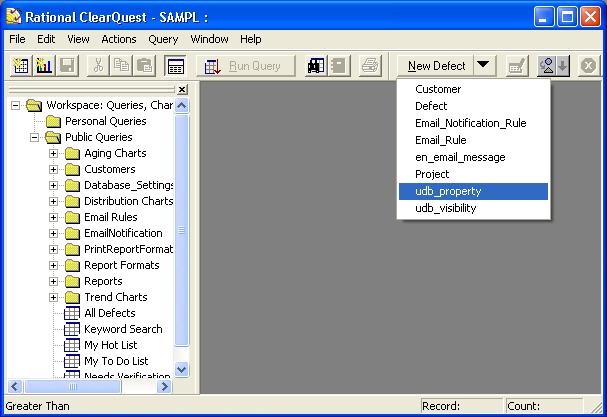Viewport: 607px width, 417px height.
Task: Open the File menu
Action: coord(17,39)
